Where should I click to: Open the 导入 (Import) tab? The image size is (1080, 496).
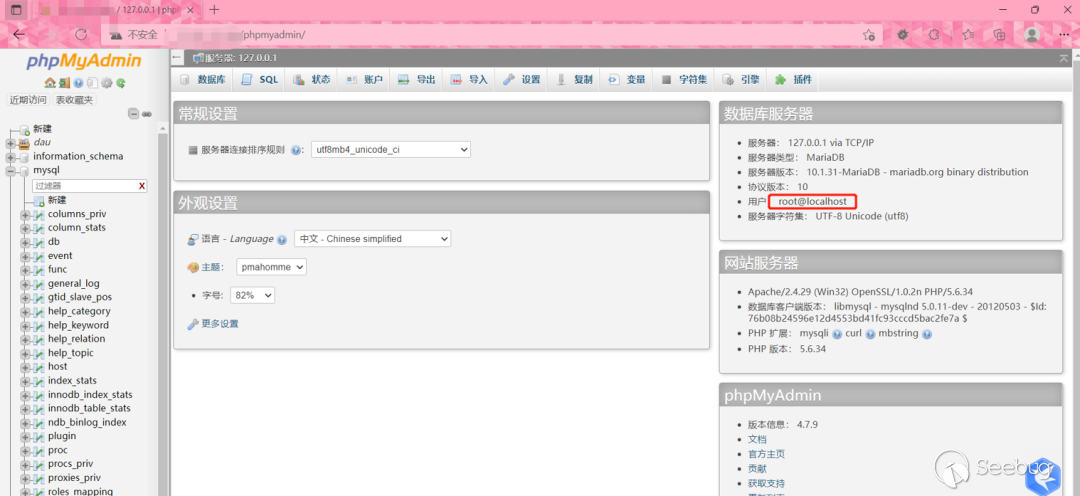tap(469, 80)
